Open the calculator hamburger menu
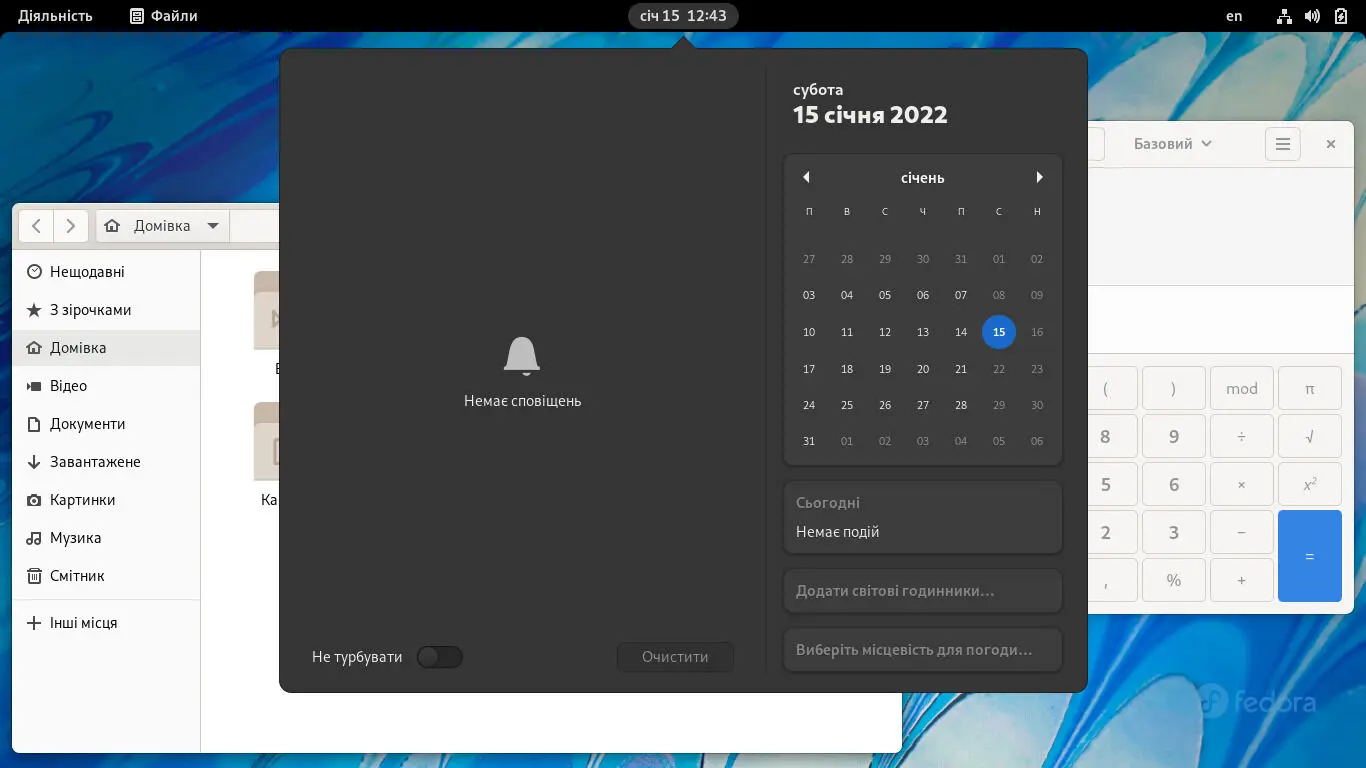The height and width of the screenshot is (768, 1366). click(x=1283, y=144)
